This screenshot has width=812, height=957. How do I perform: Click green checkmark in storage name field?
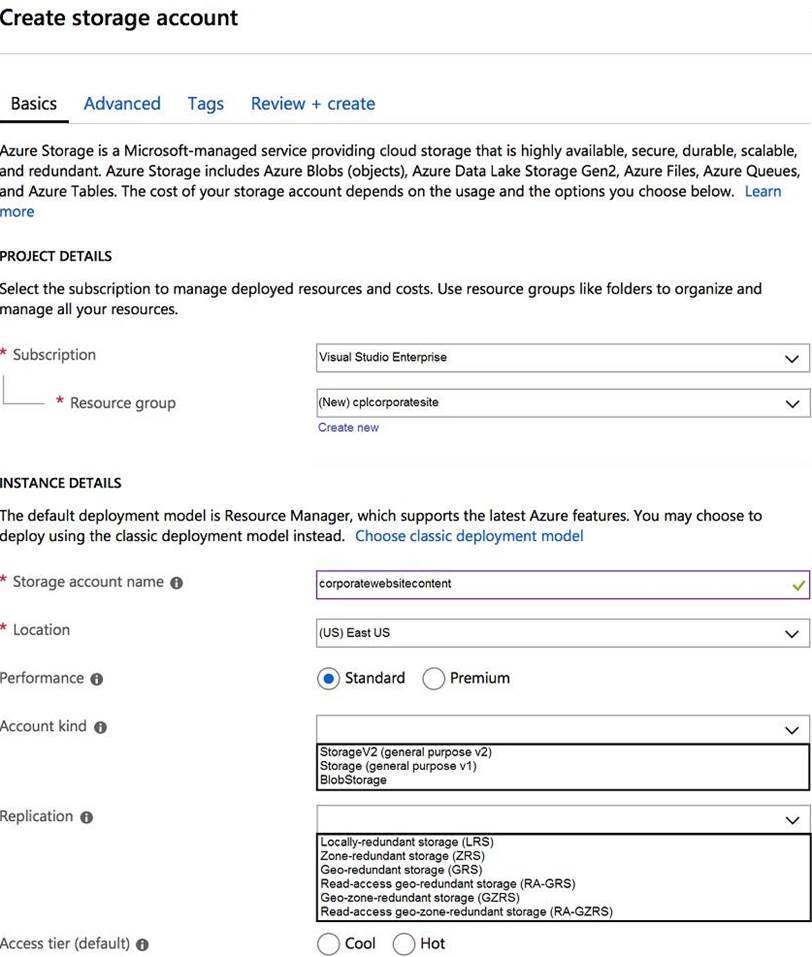coord(798,585)
